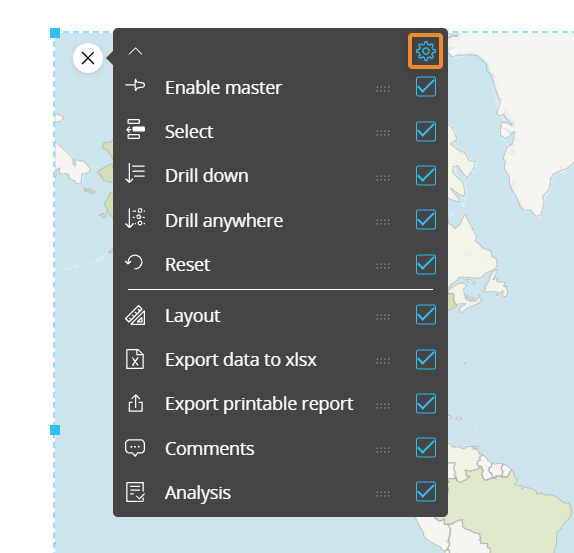
Task: Click the Export printable report label
Action: [259, 404]
